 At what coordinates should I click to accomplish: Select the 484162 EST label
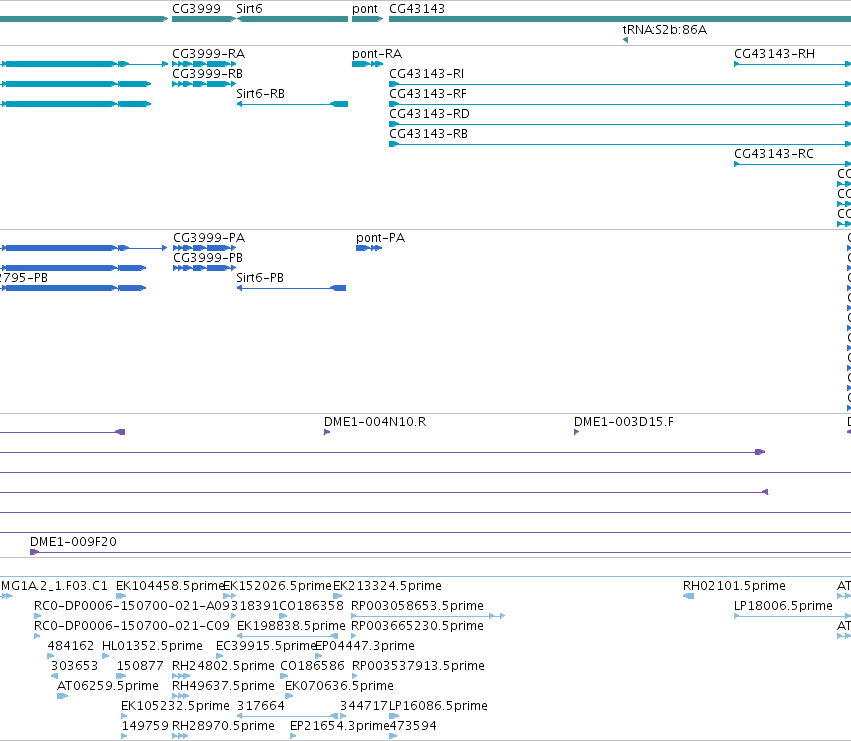(71, 646)
